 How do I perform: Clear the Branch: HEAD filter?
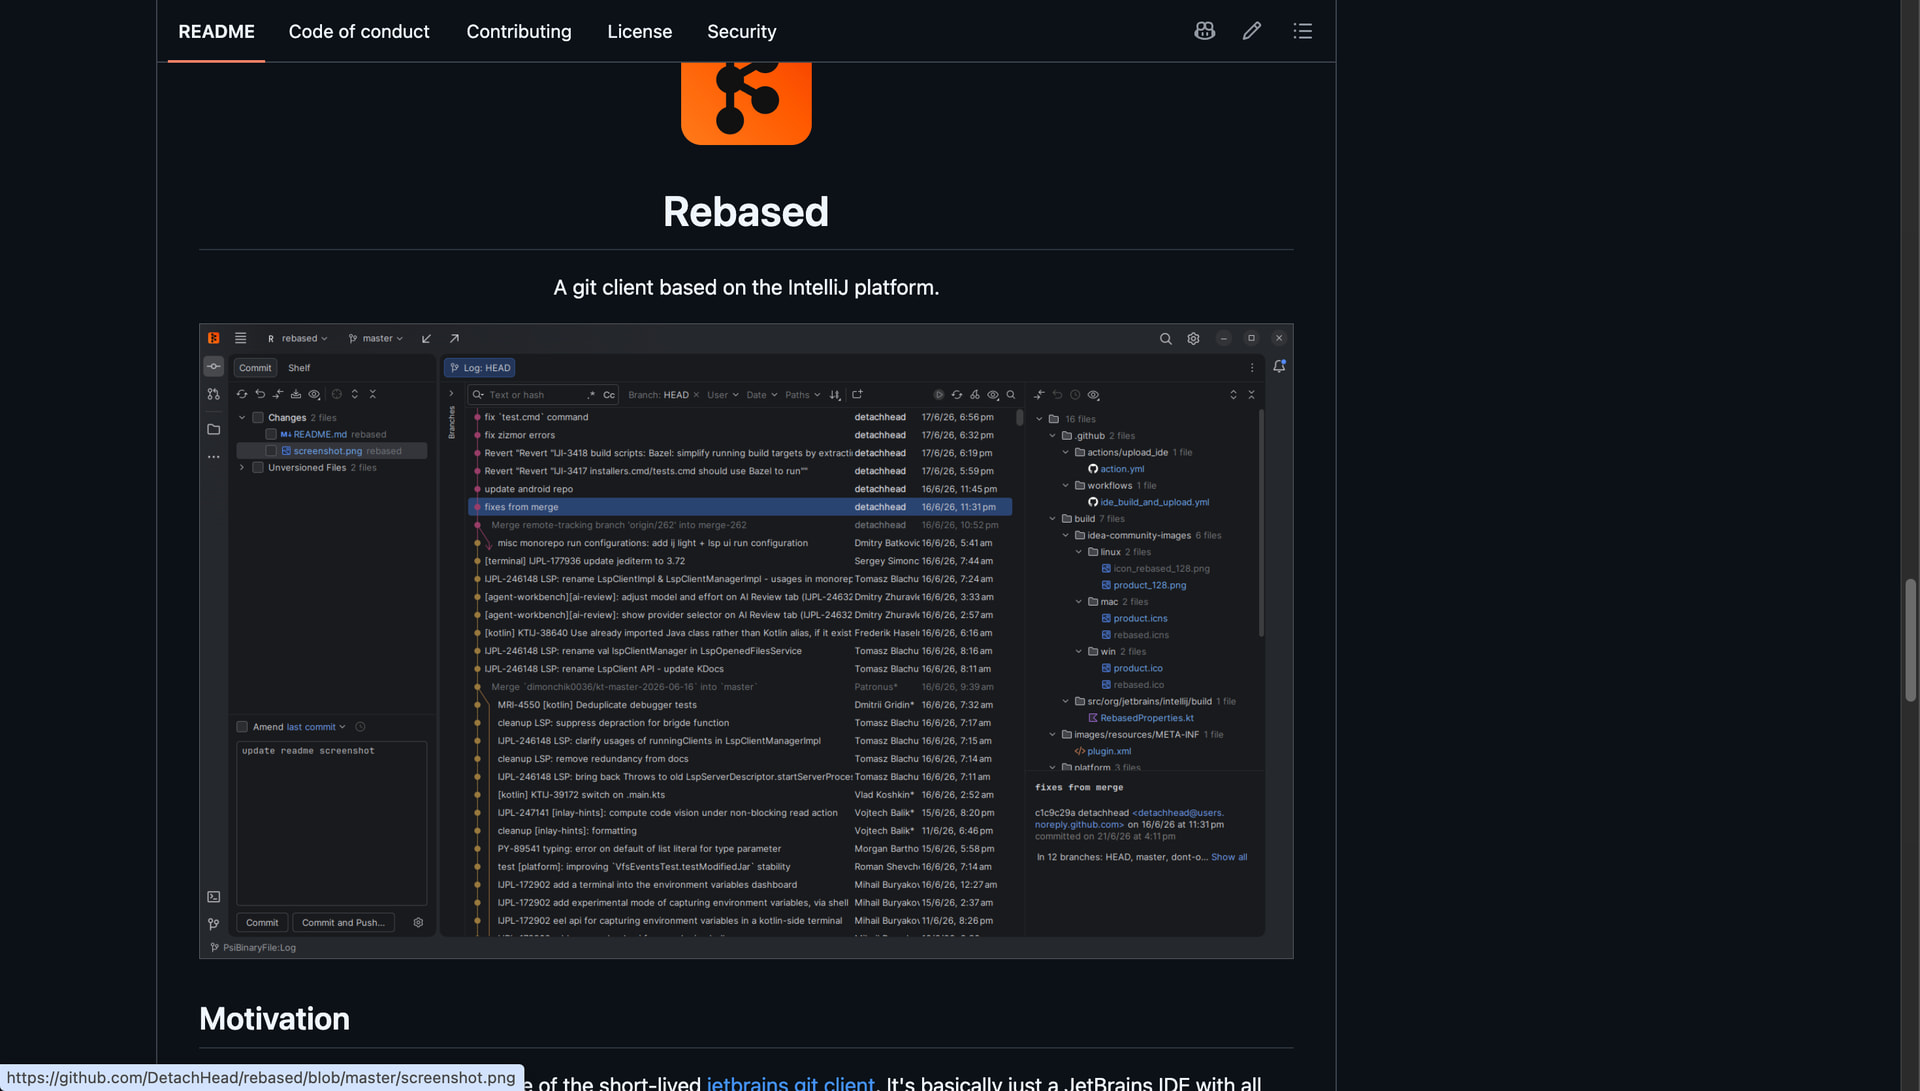pos(696,395)
